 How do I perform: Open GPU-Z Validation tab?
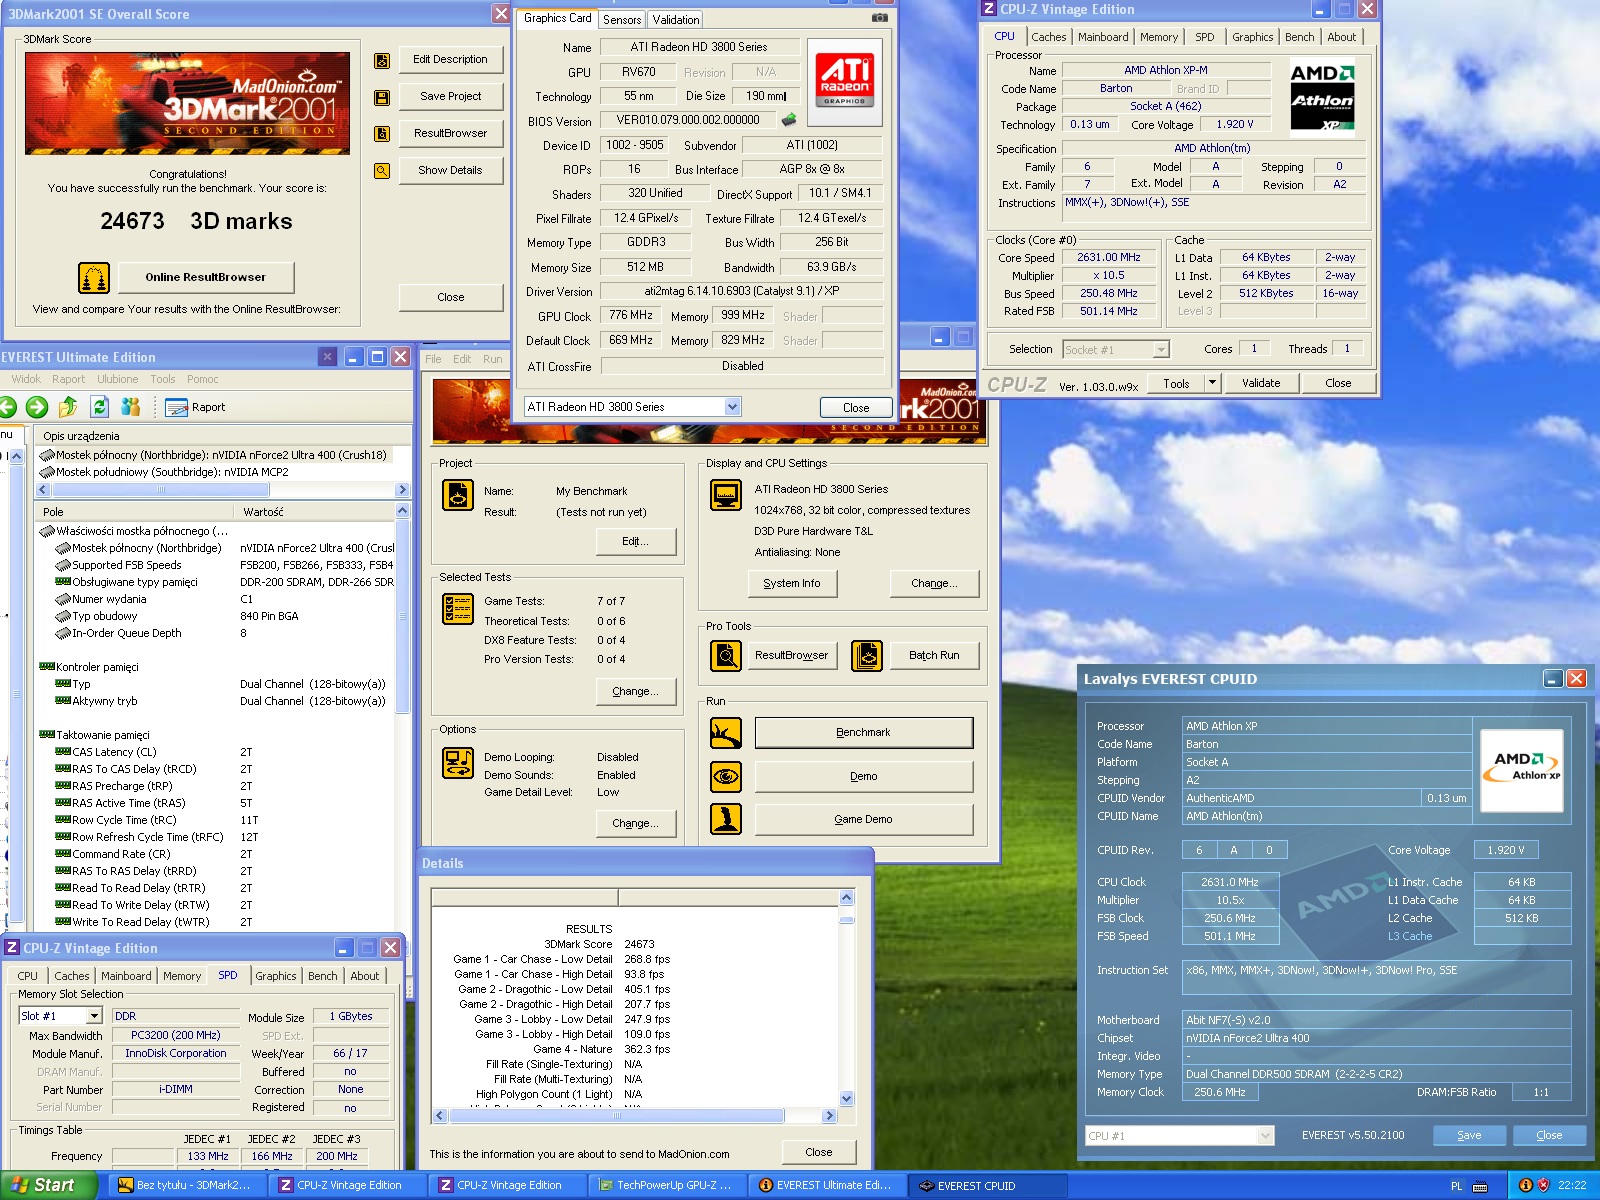tap(676, 20)
